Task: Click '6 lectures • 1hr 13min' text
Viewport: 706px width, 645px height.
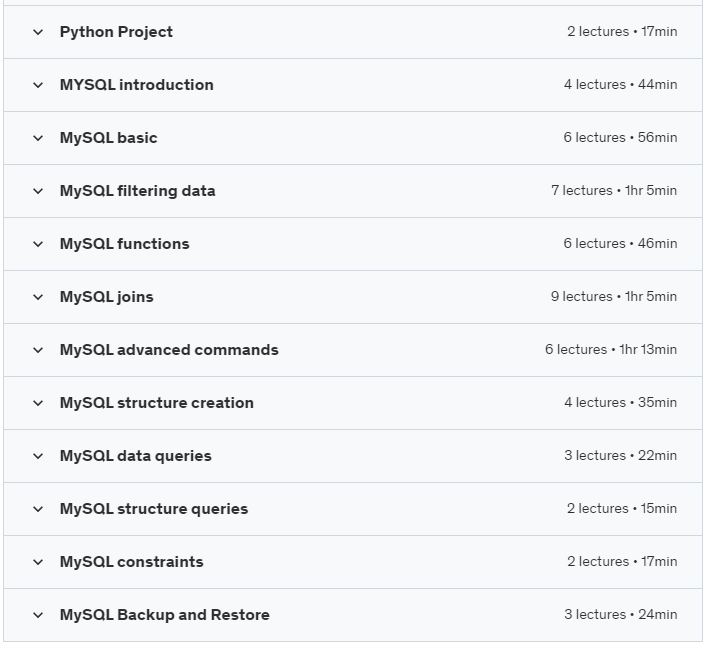Action: point(611,350)
